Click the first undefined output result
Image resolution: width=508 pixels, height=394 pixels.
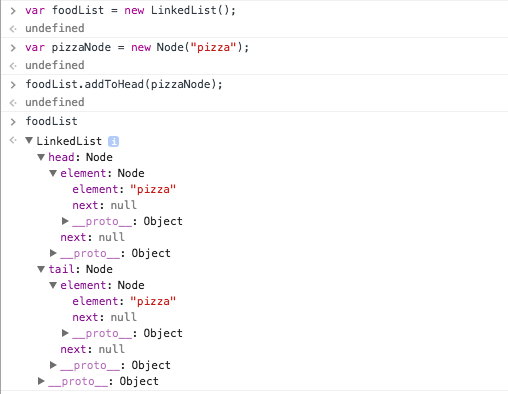(55, 28)
